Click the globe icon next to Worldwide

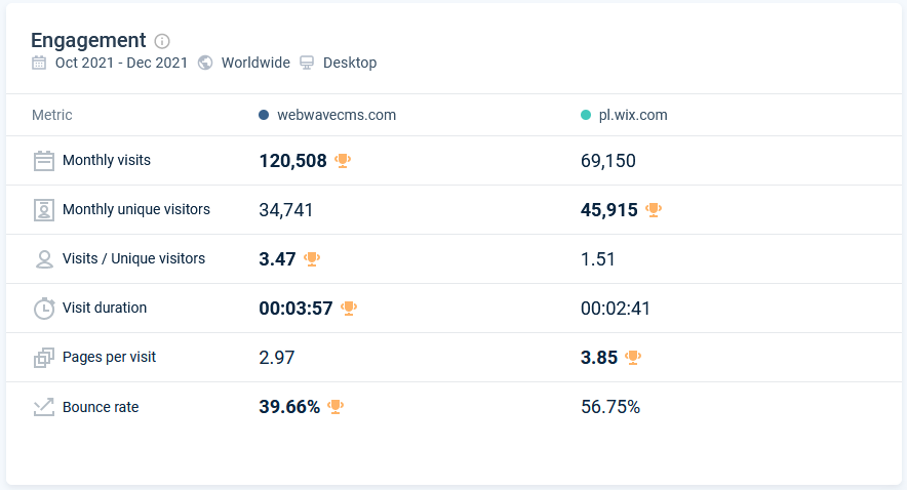pyautogui.click(x=205, y=63)
